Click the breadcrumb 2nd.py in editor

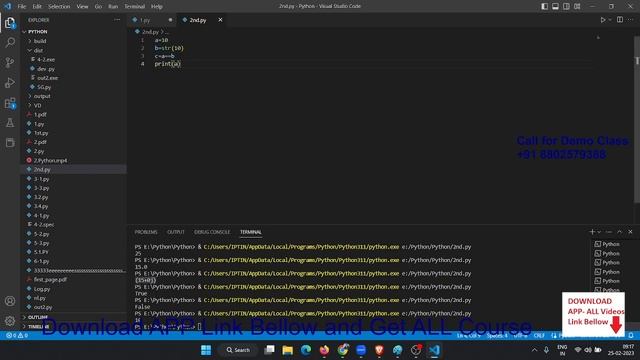(150, 31)
